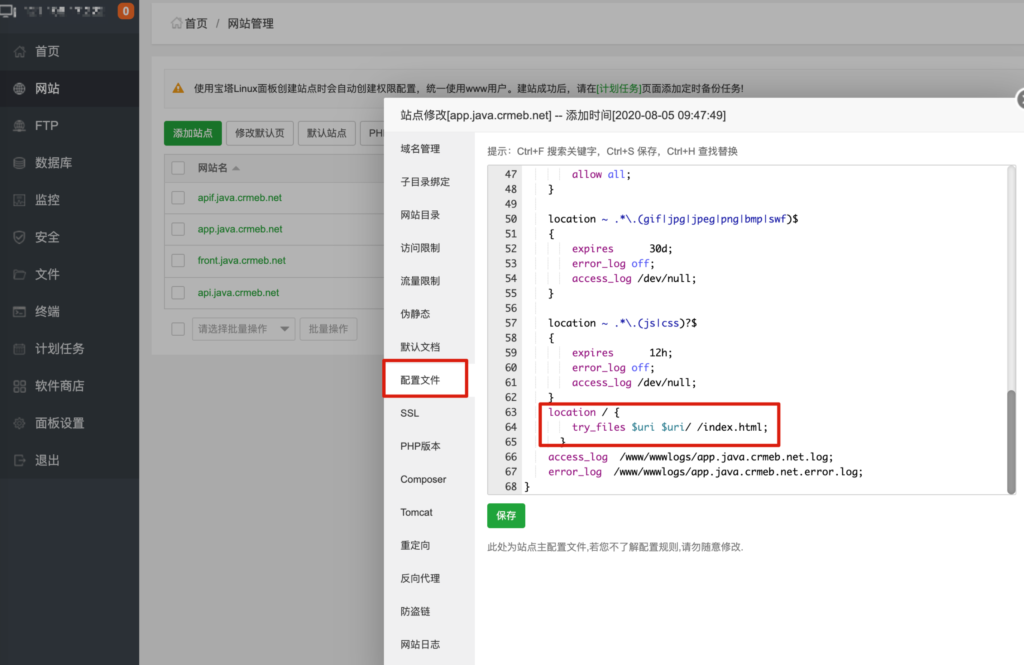Open site link api.java.crmeb.net
The width and height of the screenshot is (1024, 665).
click(238, 293)
